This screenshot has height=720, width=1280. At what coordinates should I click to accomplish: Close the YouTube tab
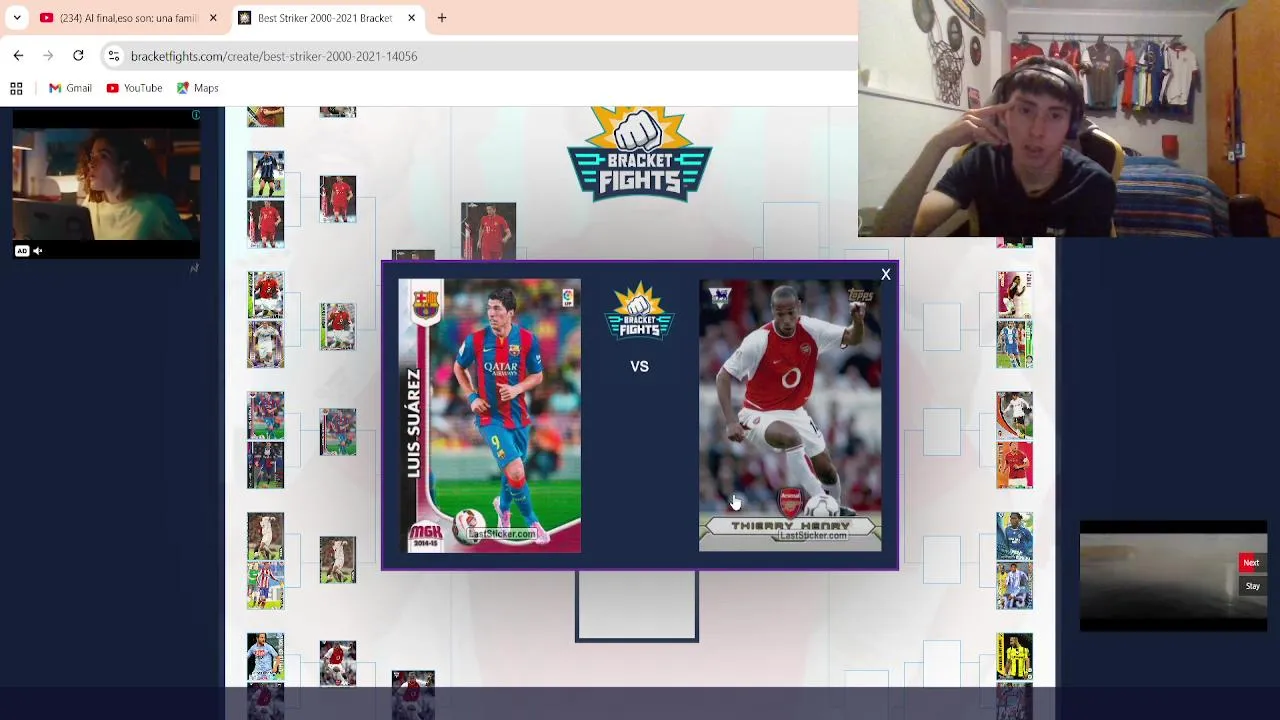212,18
